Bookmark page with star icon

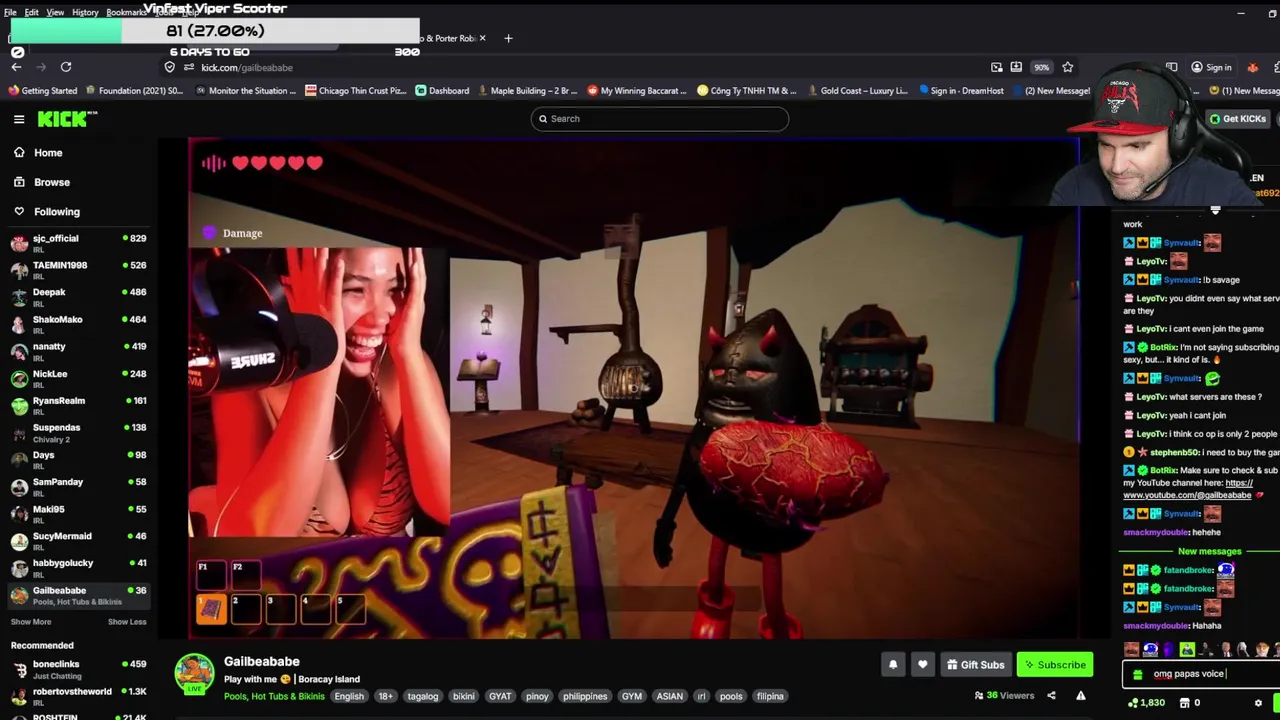(1068, 67)
